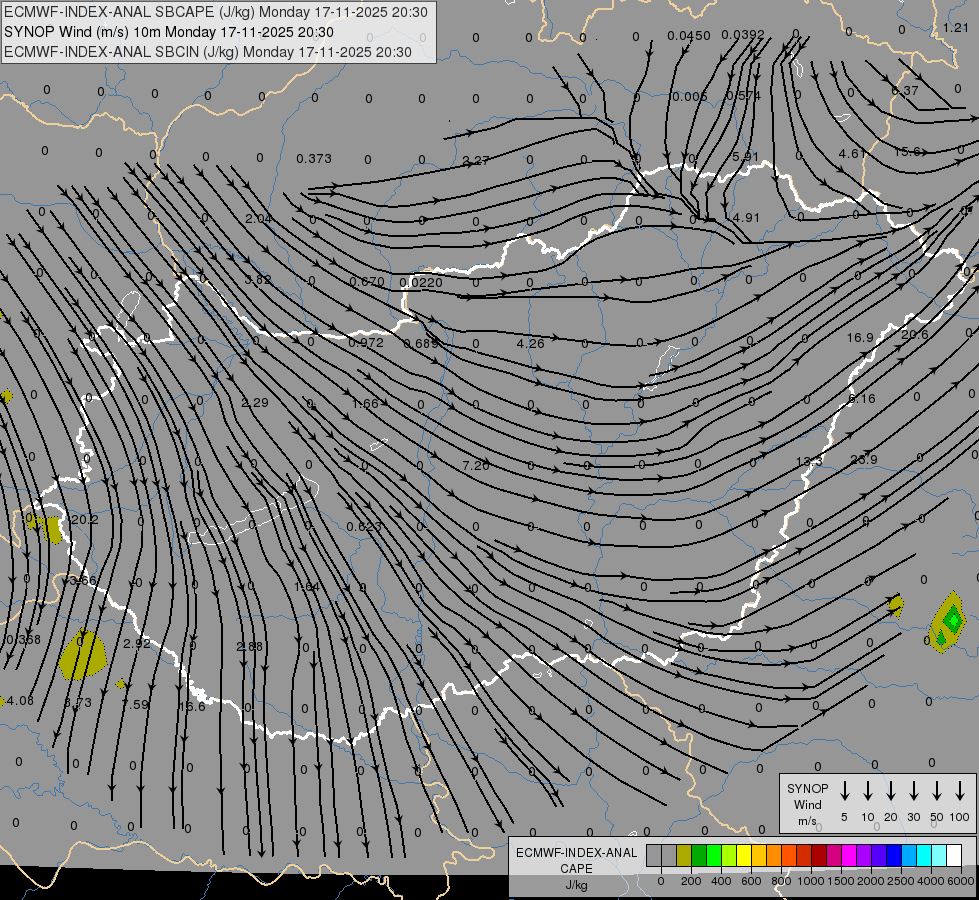
Task: Click the CAPE value 0.972
Action: (x=366, y=342)
